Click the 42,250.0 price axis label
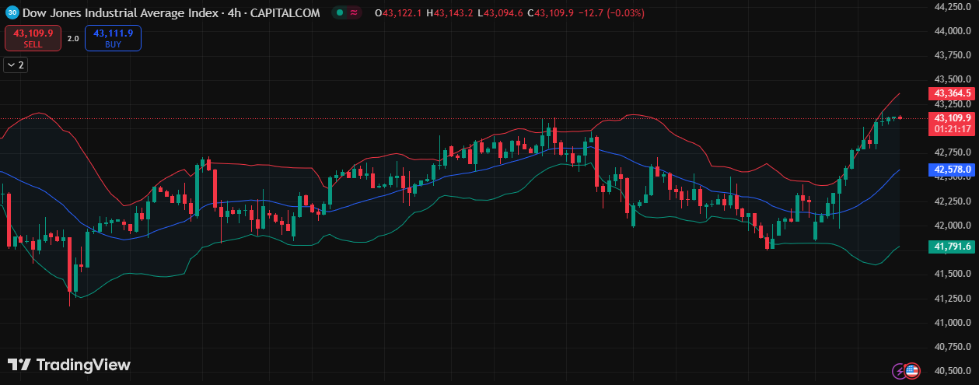This screenshot has width=979, height=385. coord(953,202)
